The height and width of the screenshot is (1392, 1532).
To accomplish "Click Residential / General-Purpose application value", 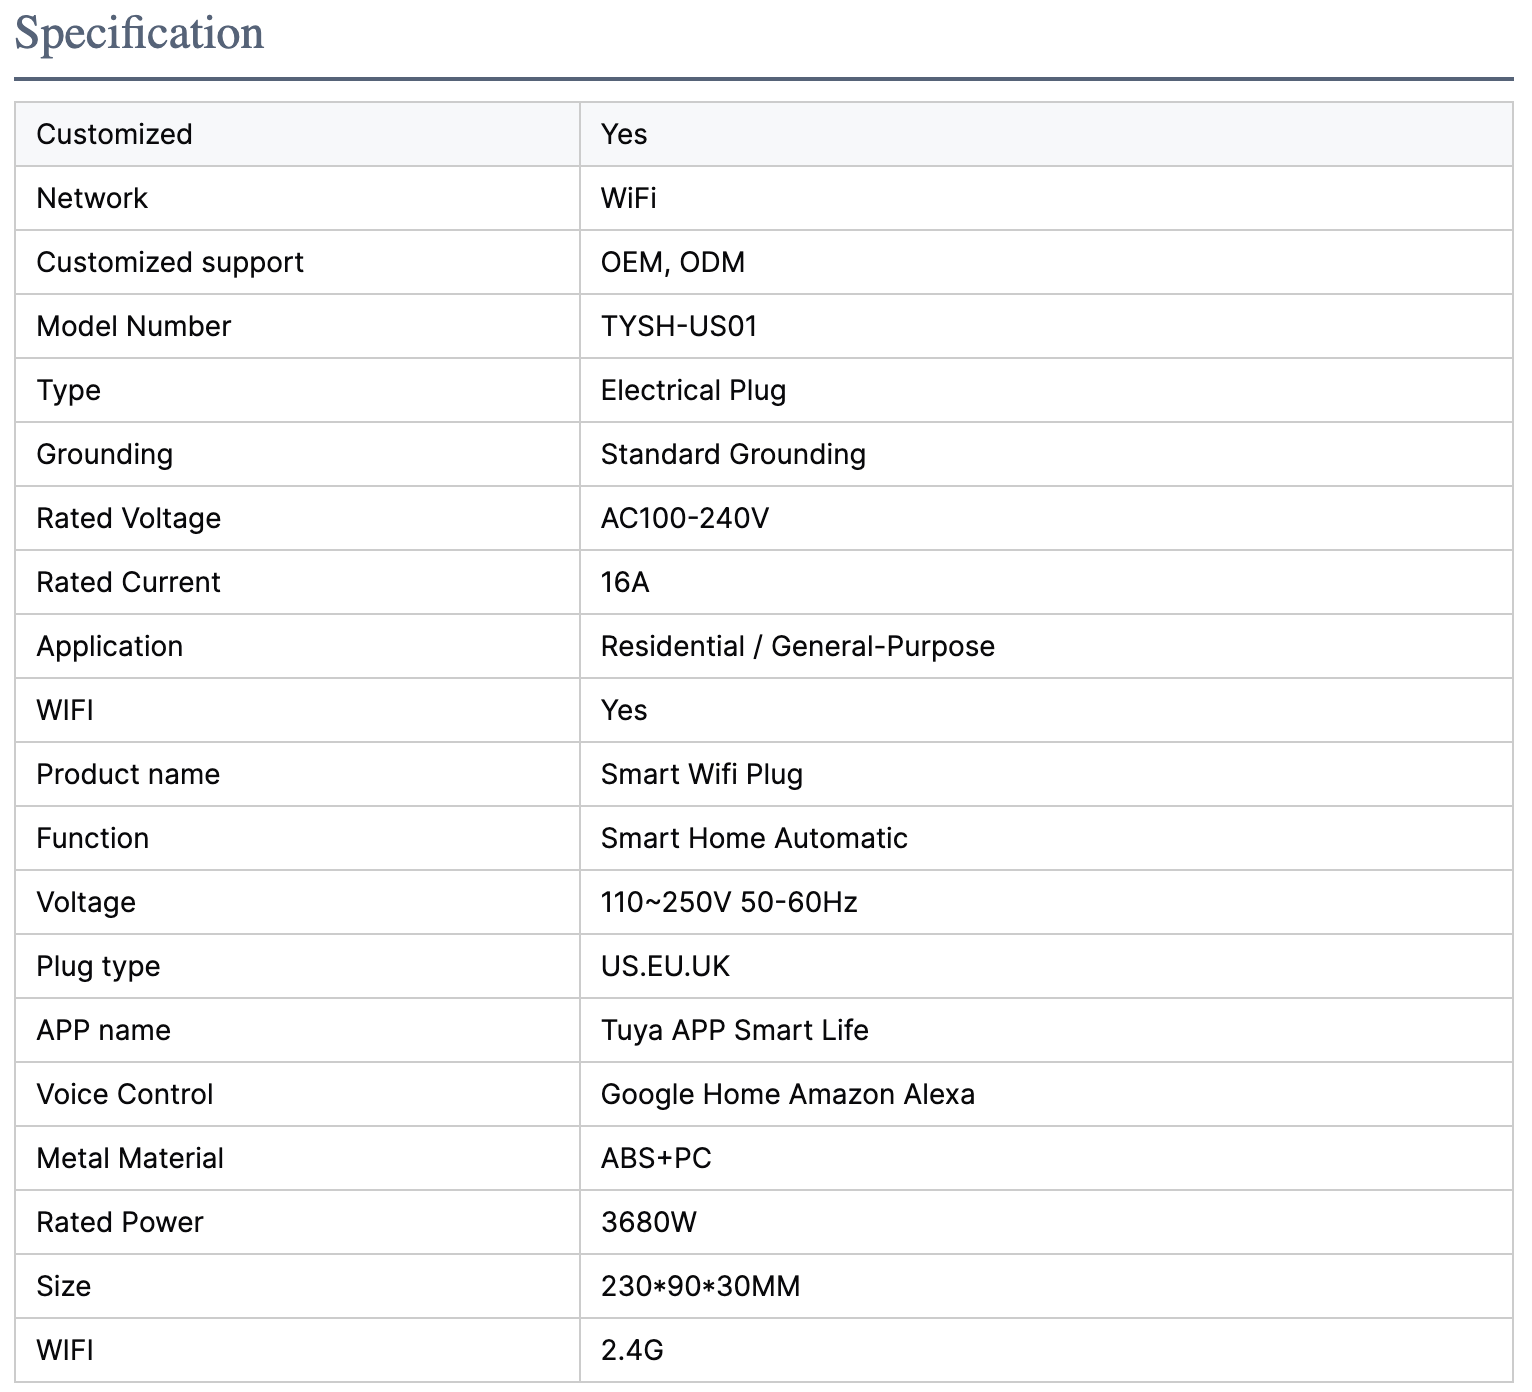I will [797, 646].
